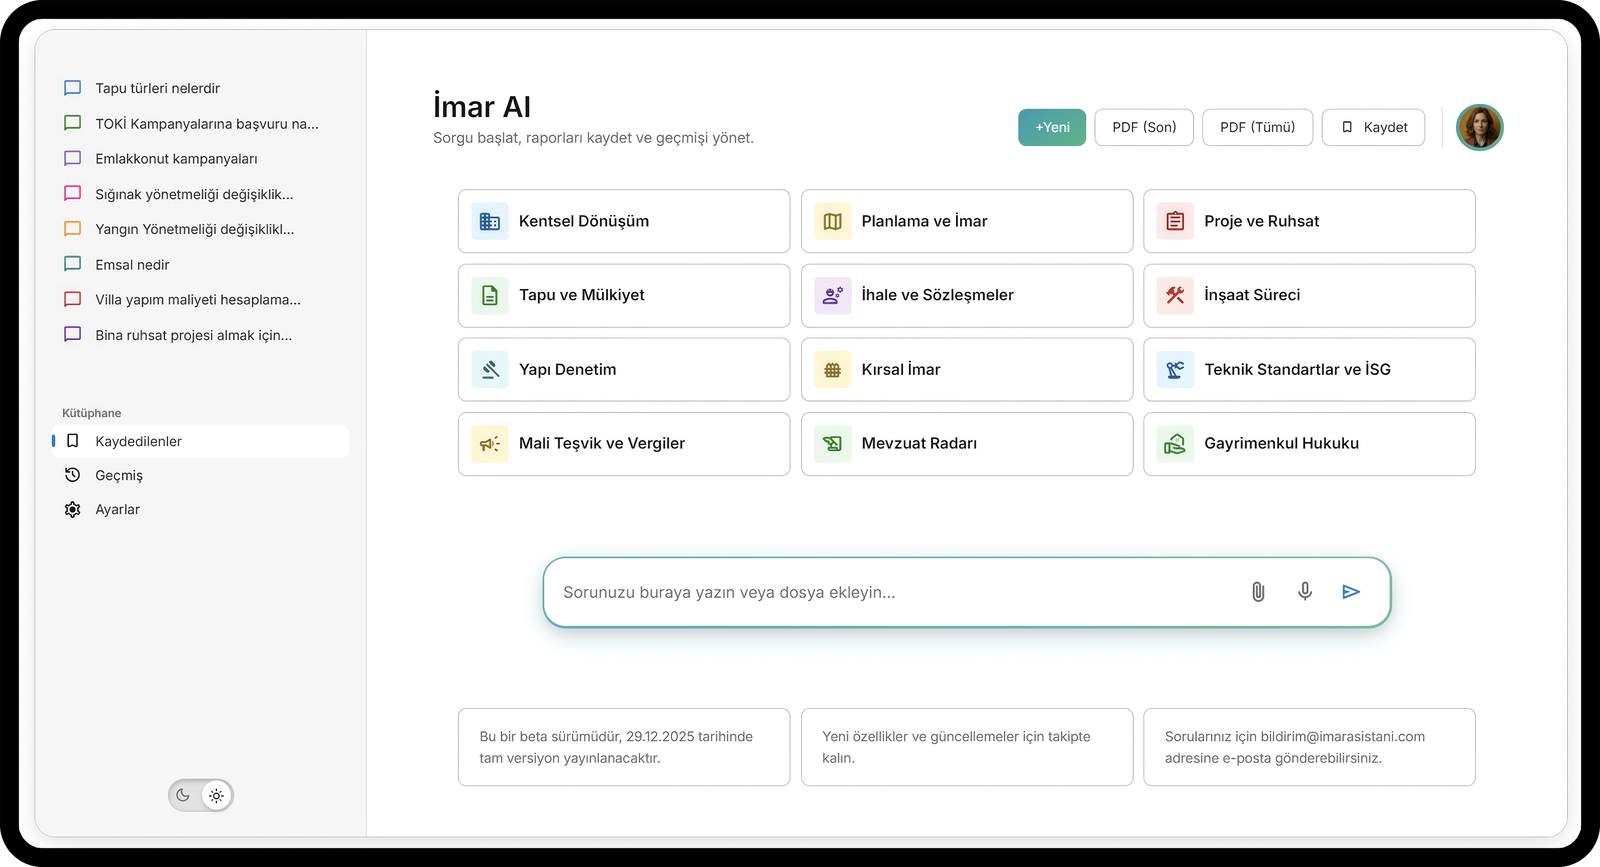Switch to dark mode with moon icon
Screen dimensions: 1600x867
[x=183, y=796]
